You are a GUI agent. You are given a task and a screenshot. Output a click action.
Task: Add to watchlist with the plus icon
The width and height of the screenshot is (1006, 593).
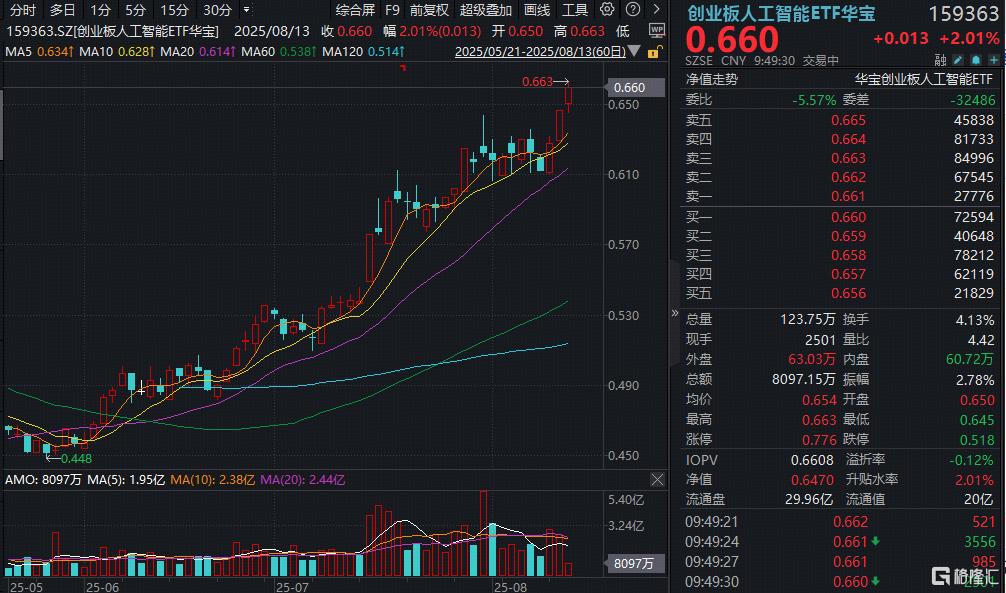point(994,60)
